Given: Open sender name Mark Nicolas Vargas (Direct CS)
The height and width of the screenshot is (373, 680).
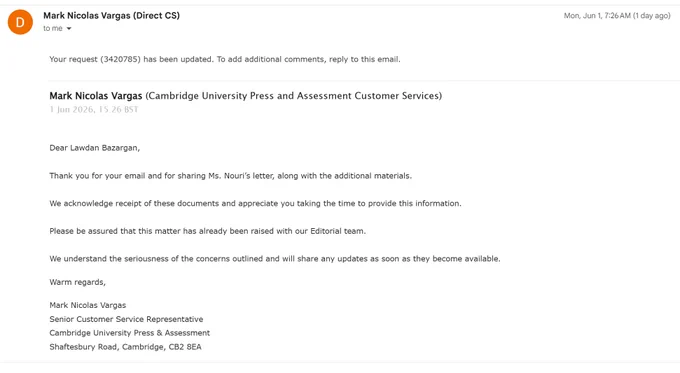Looking at the screenshot, I should point(111,15).
